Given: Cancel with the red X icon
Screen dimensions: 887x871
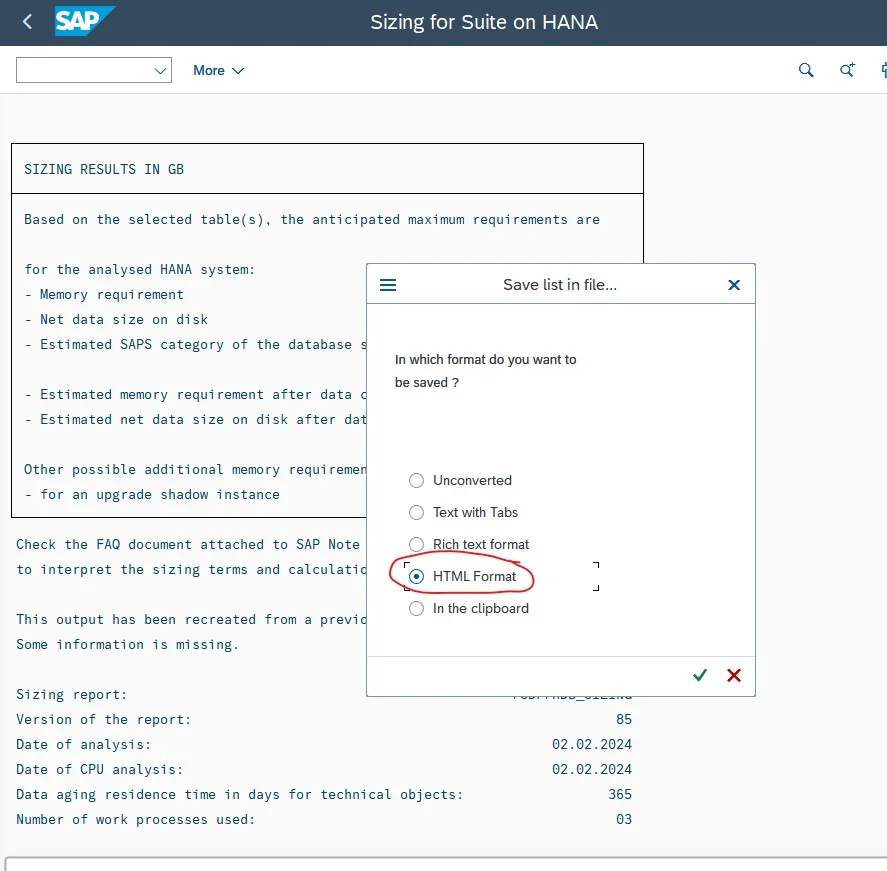Looking at the screenshot, I should coord(734,675).
